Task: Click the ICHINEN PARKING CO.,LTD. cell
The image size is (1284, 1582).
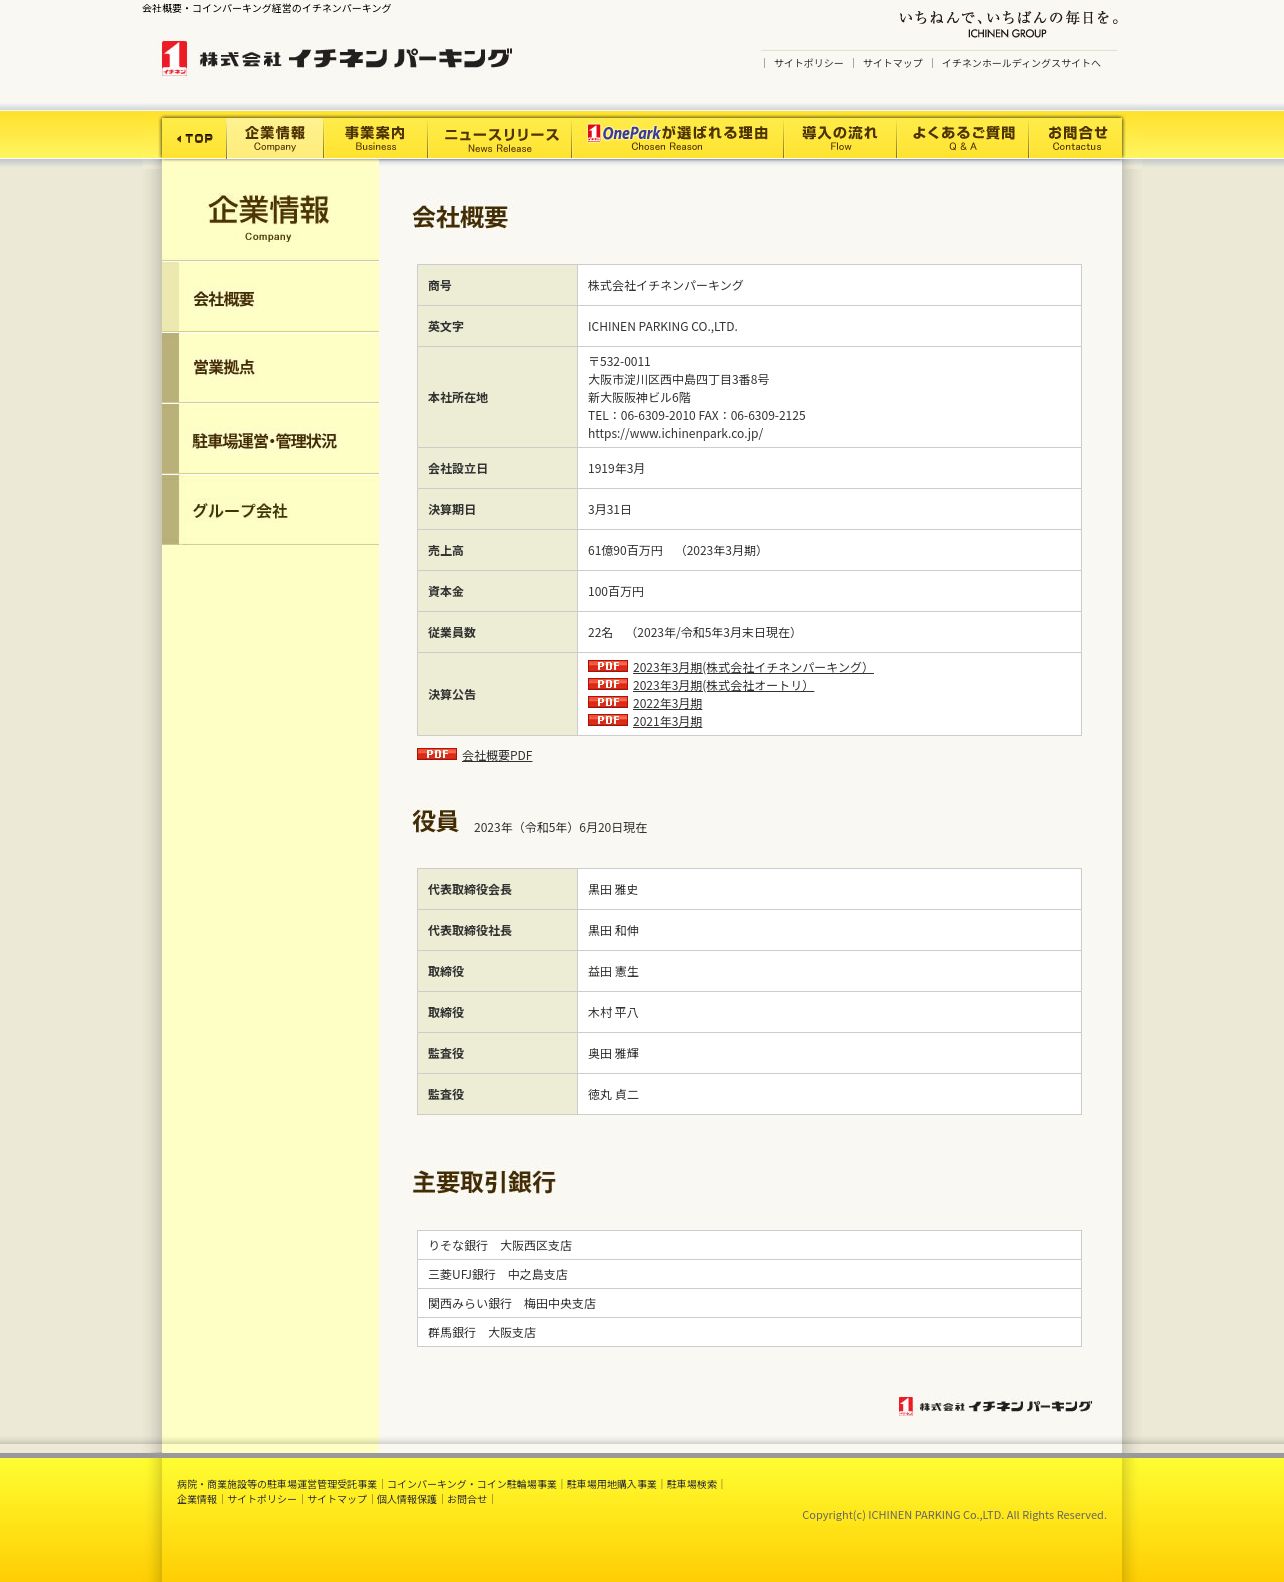Action: [x=829, y=326]
